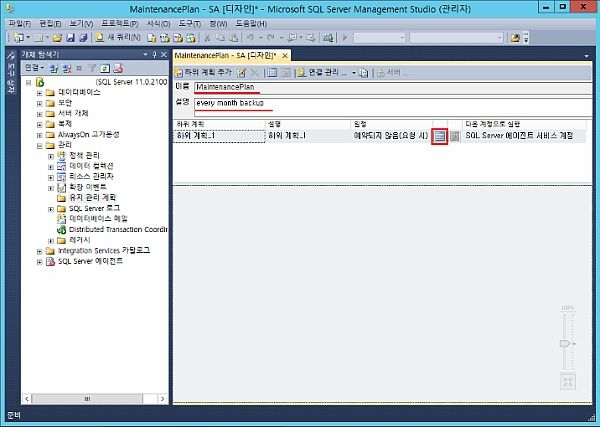Viewport: 600px width, 427px height.
Task: Click the Filter funnel icon in Object Explorer
Action: [92, 68]
